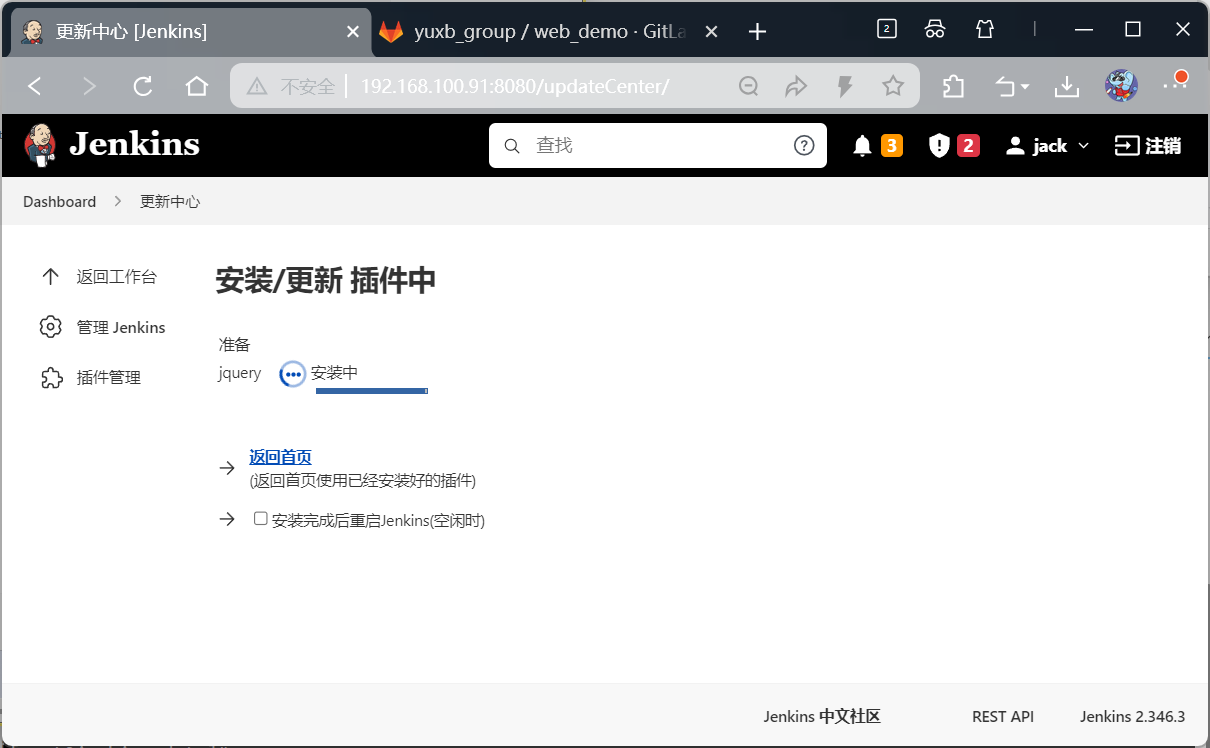Screen dimensions: 1210x748
Task: Close the 更新中心 Jenkins tab
Action: tap(352, 32)
